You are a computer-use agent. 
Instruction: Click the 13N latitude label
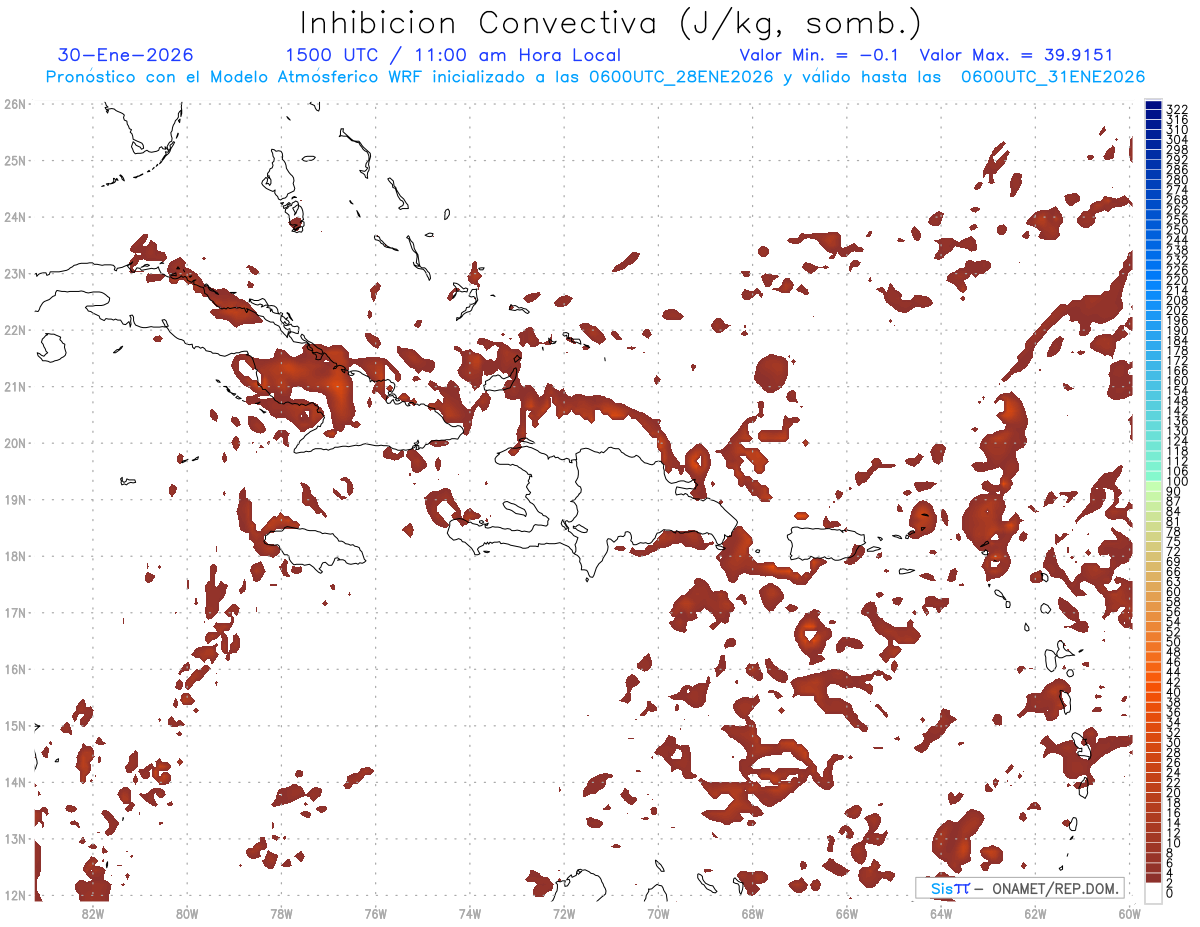point(14,838)
